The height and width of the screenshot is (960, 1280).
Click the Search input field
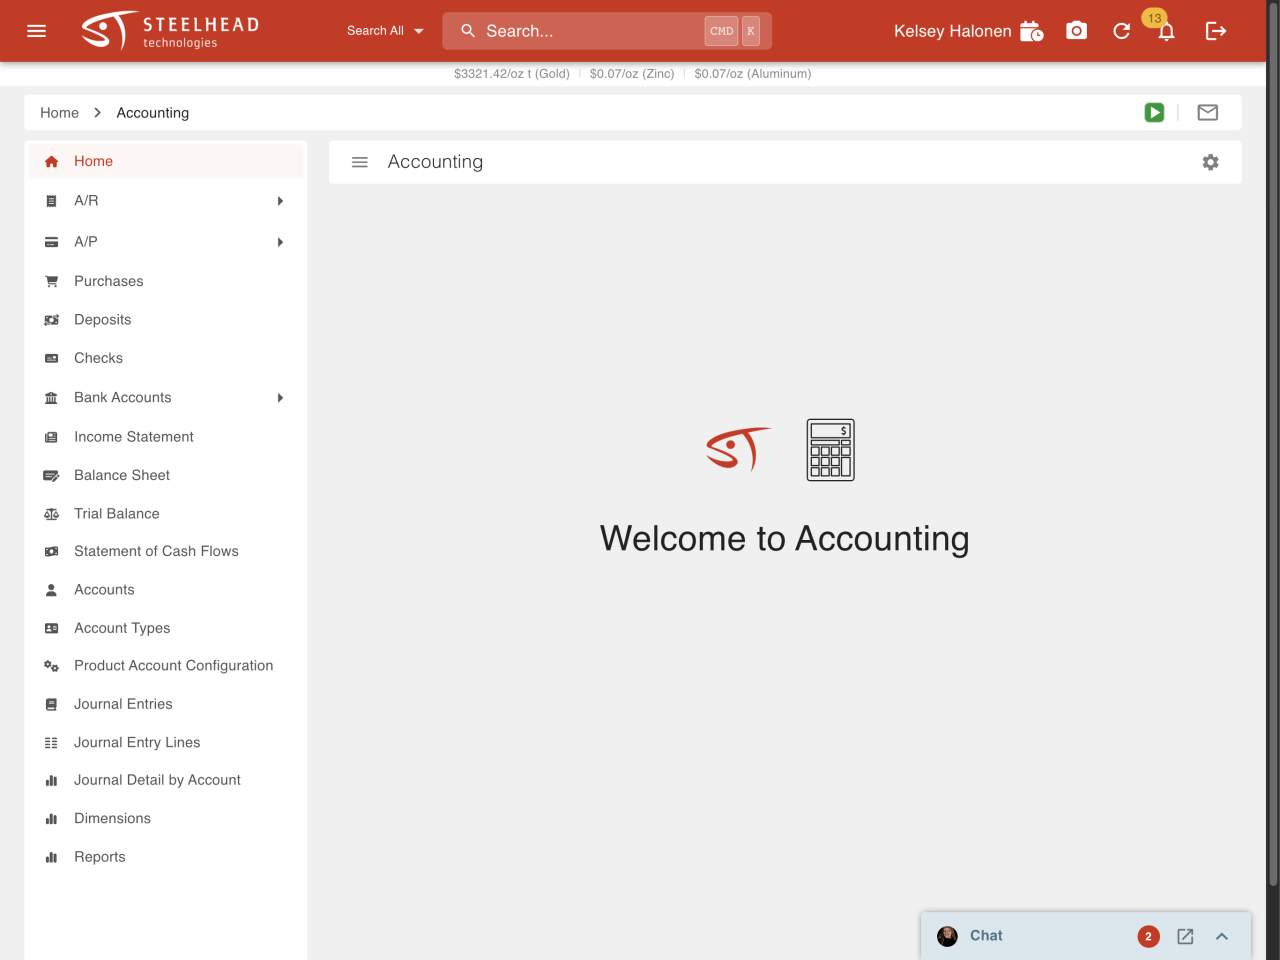click(590, 31)
